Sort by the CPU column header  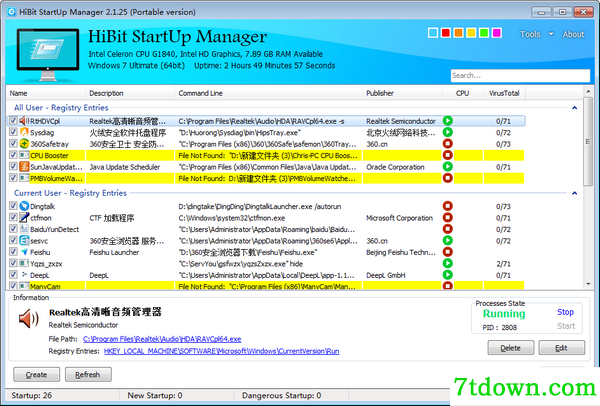(x=462, y=93)
